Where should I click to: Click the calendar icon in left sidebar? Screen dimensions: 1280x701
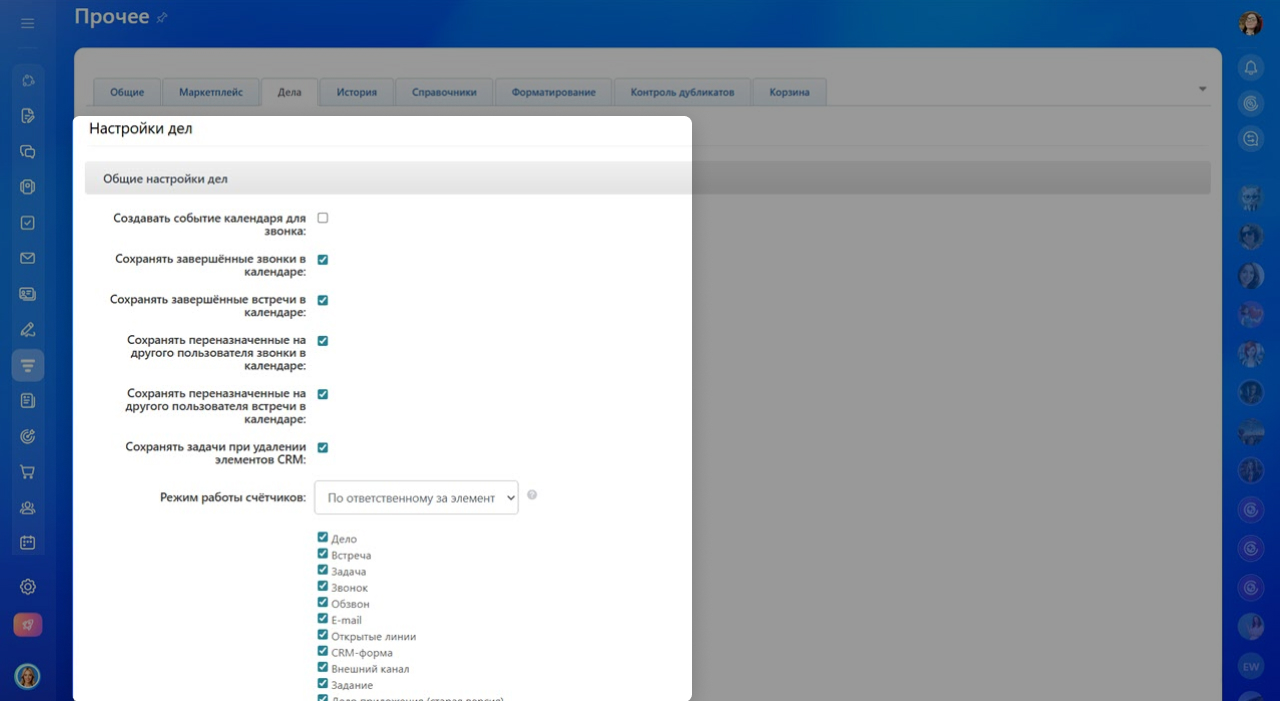28,543
